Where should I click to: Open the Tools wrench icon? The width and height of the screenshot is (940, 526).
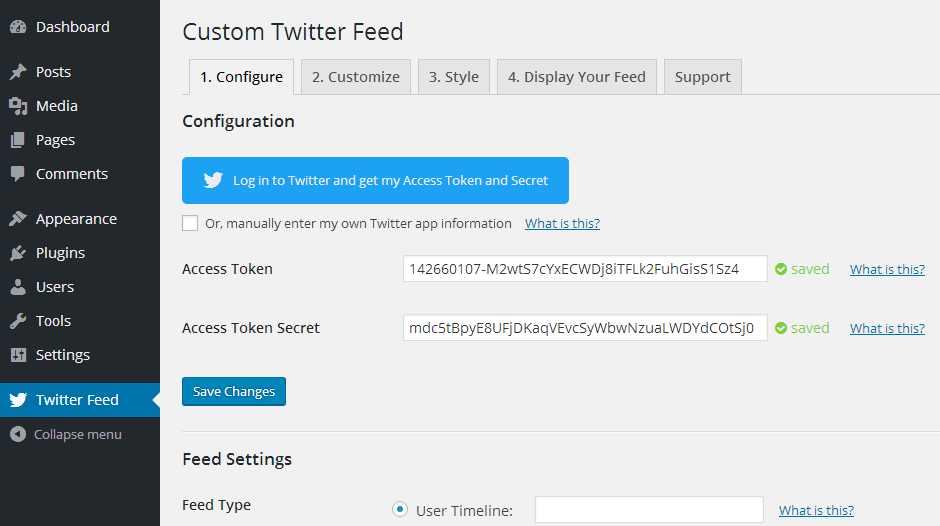[x=18, y=321]
